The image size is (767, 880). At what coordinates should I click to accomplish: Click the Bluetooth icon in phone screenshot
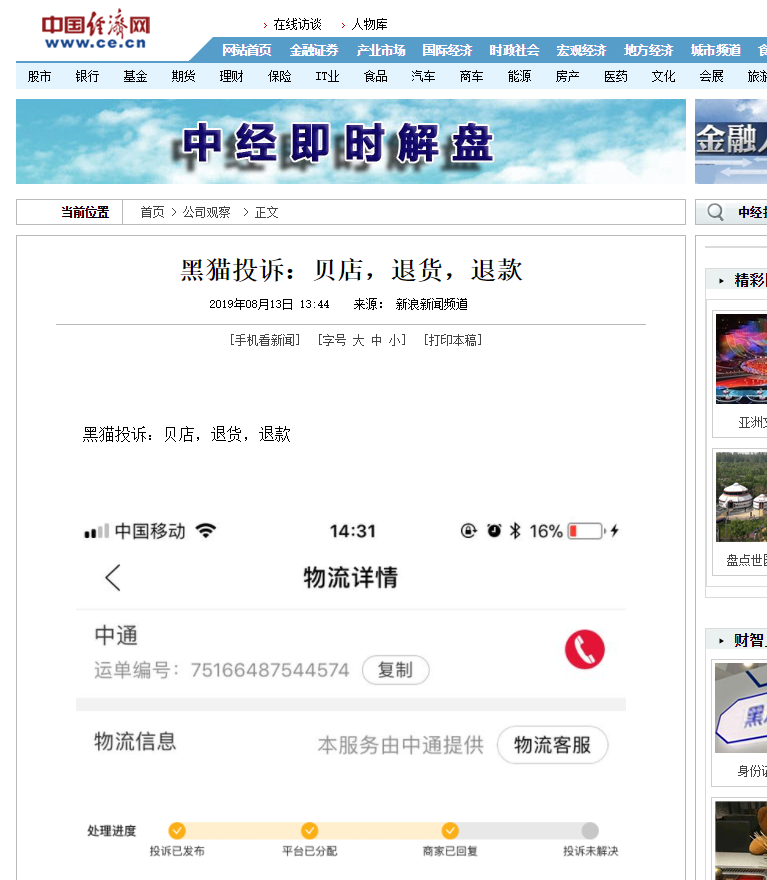[x=515, y=531]
